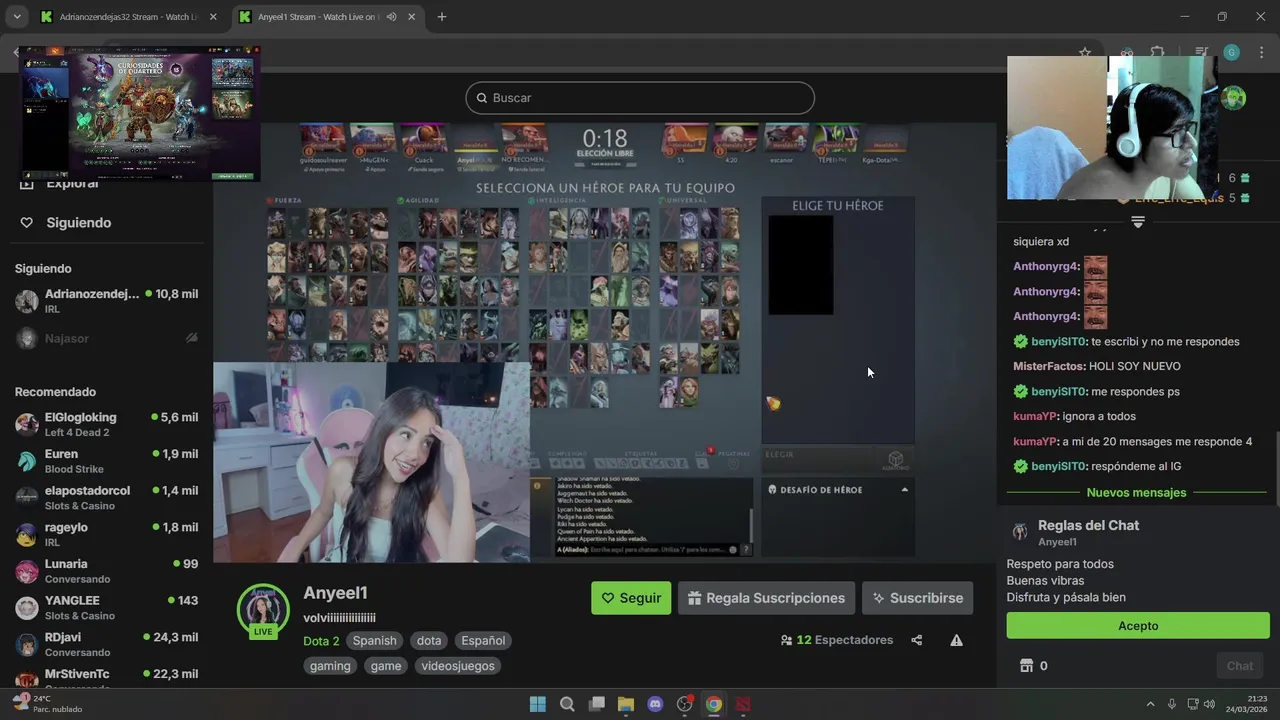Image resolution: width=1280 pixels, height=720 pixels.
Task: Select the Español tag
Action: [x=483, y=641]
